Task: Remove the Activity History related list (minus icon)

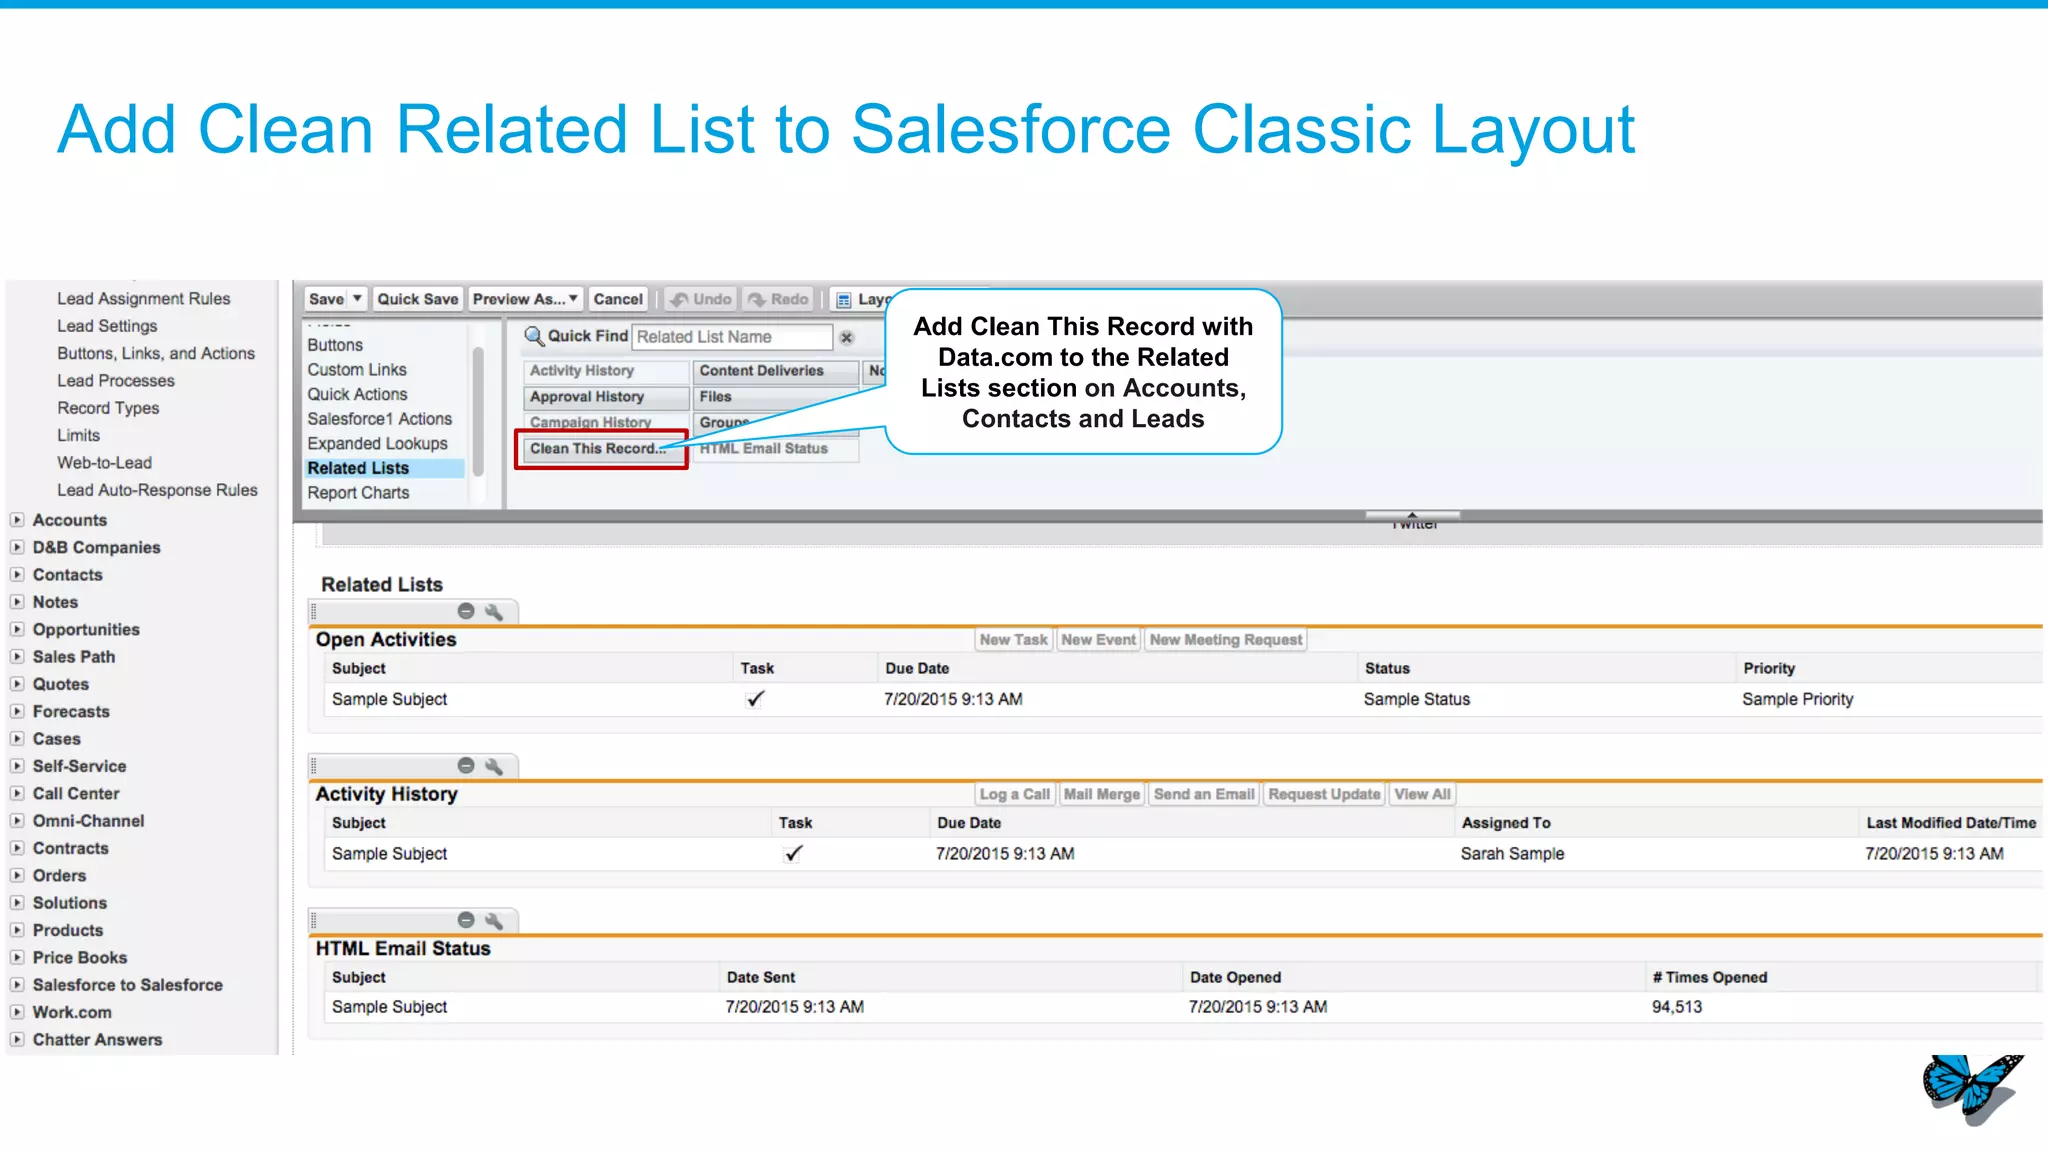Action: pos(466,766)
